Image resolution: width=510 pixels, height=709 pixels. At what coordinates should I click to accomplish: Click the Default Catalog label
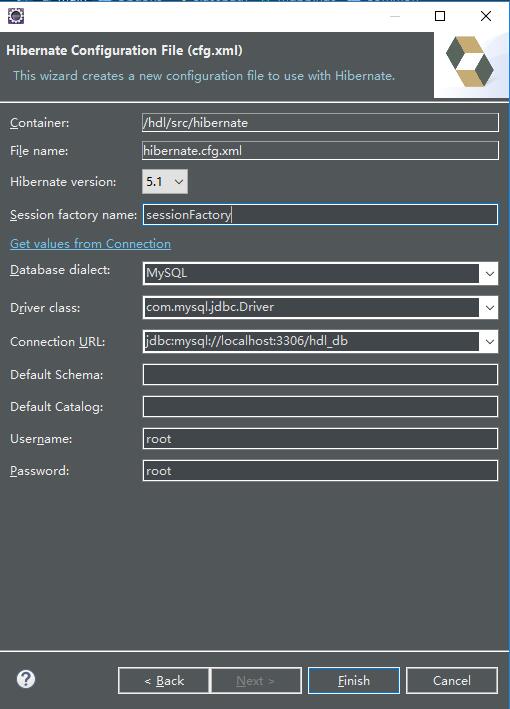57,407
